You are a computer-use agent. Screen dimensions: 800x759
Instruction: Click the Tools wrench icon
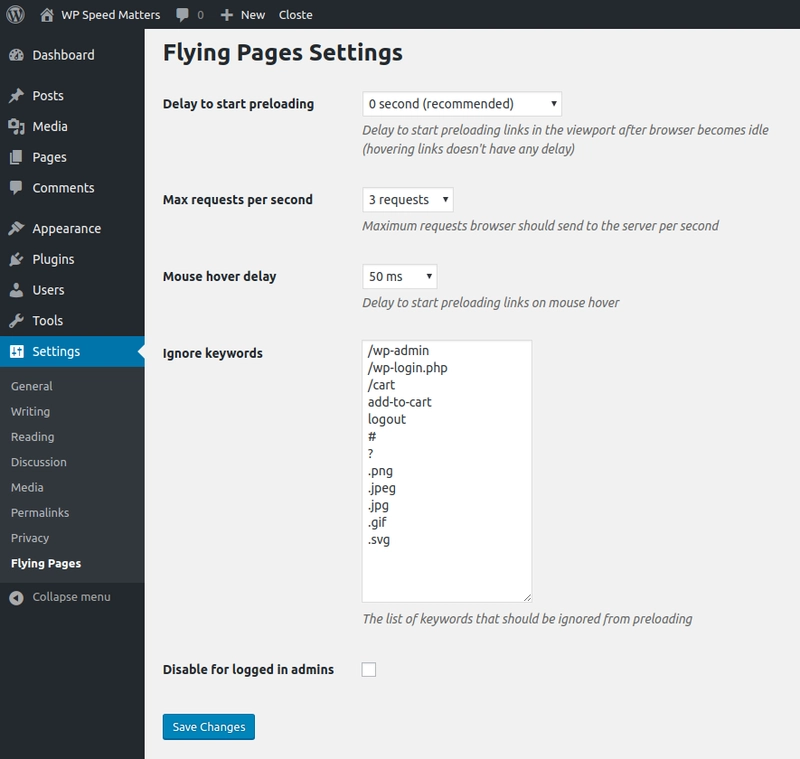coord(16,320)
